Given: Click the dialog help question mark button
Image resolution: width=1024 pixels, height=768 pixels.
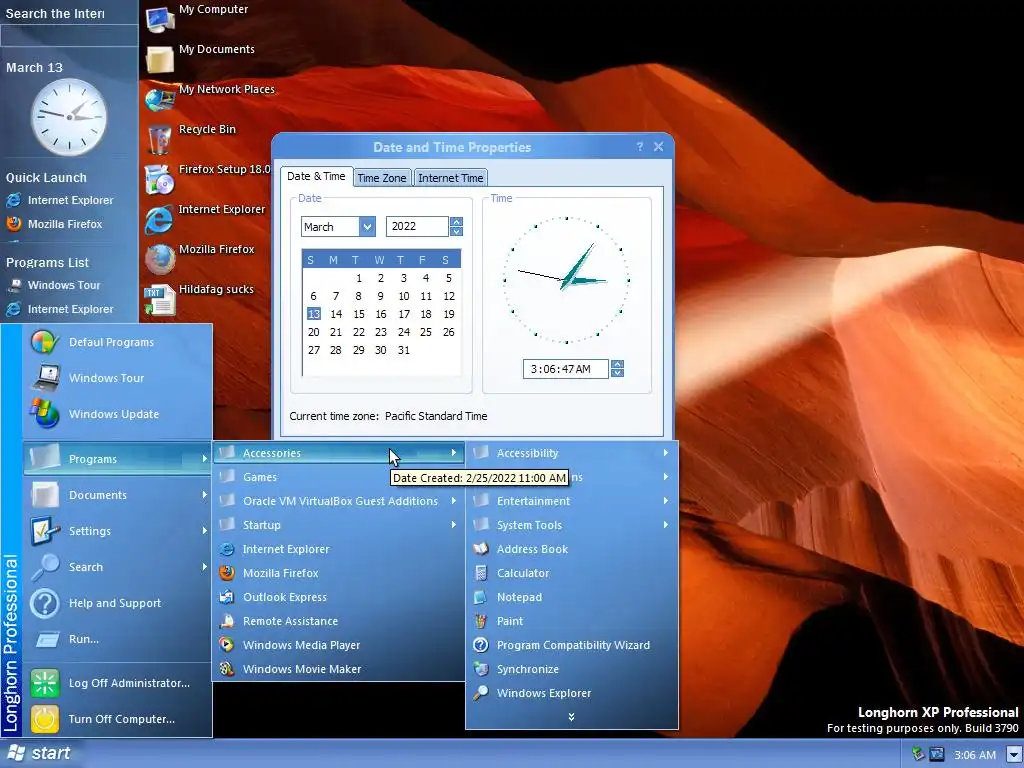Looking at the screenshot, I should tap(640, 147).
